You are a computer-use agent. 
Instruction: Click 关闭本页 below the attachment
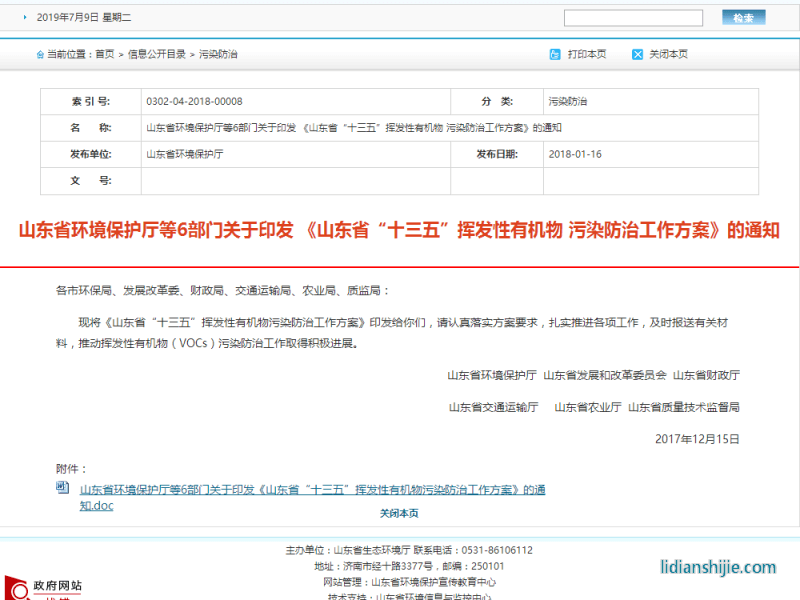point(400,511)
